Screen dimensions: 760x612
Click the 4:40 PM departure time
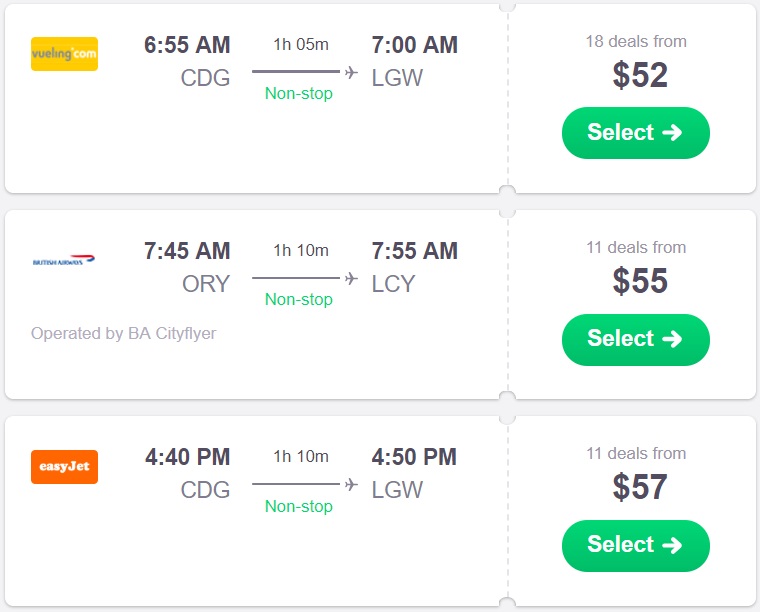[187, 457]
